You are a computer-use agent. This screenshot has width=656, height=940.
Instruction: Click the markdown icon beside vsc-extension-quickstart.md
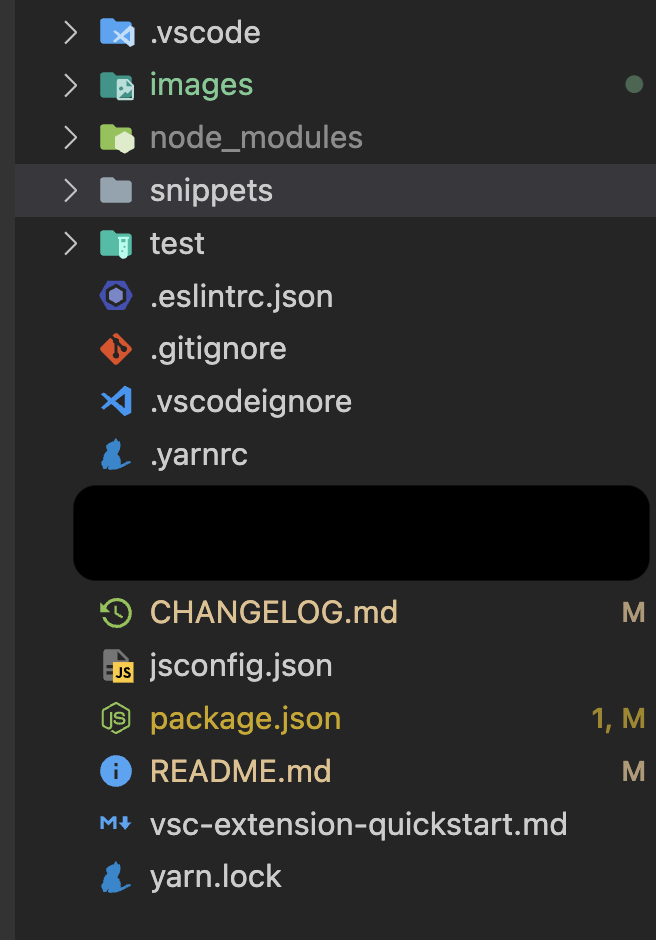(x=117, y=825)
